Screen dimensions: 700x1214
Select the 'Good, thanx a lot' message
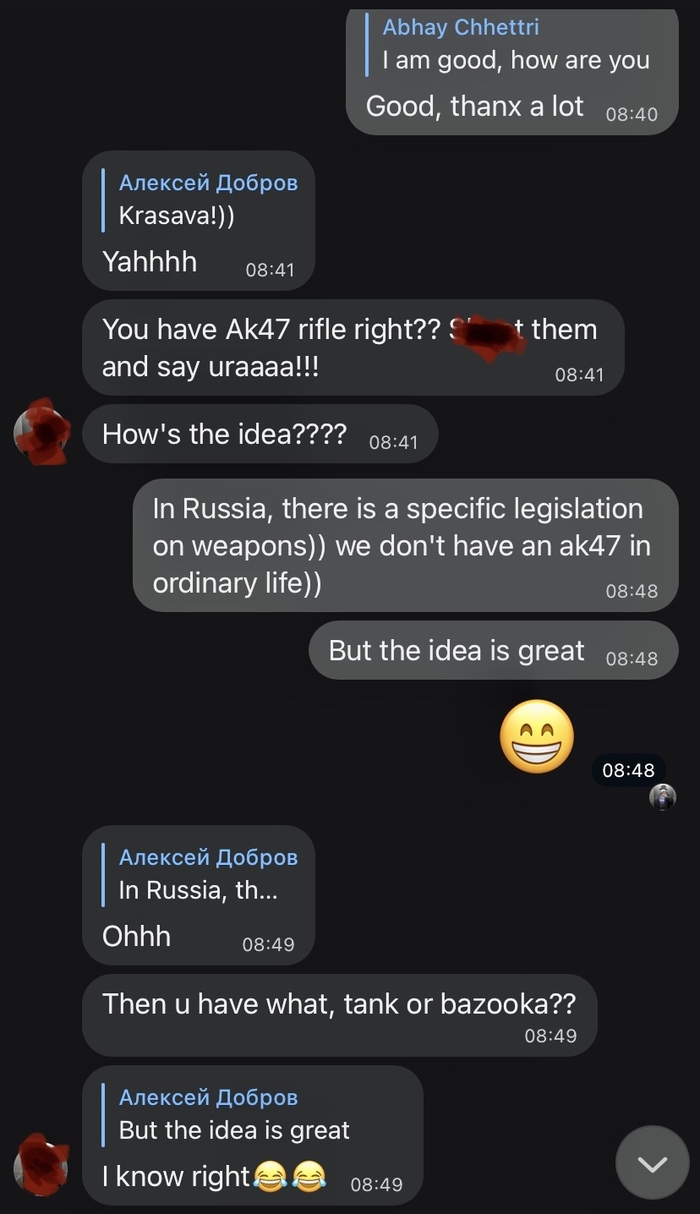(512, 72)
